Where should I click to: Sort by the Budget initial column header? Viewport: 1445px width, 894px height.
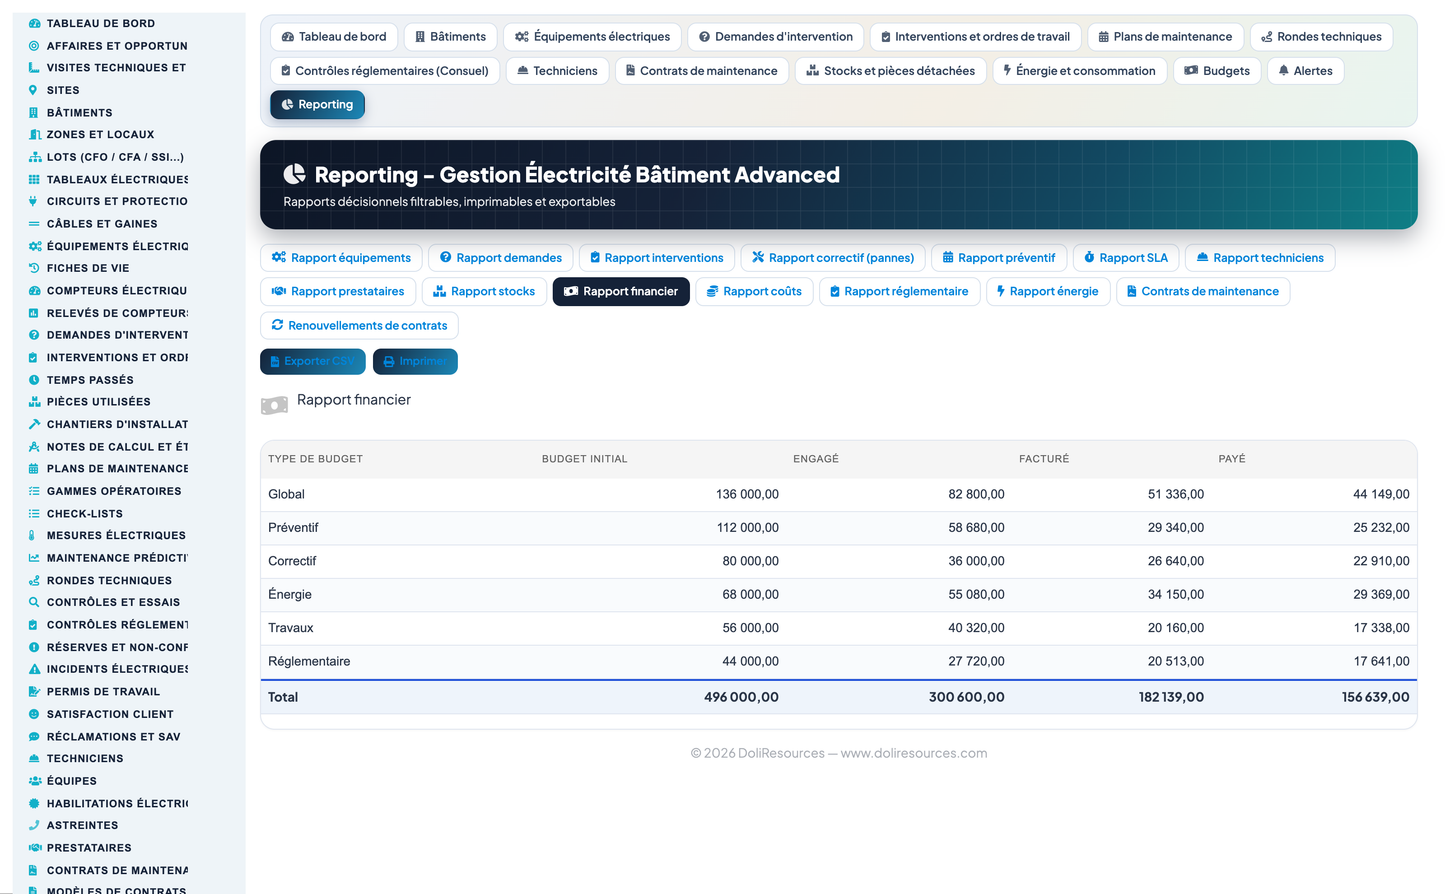click(585, 459)
